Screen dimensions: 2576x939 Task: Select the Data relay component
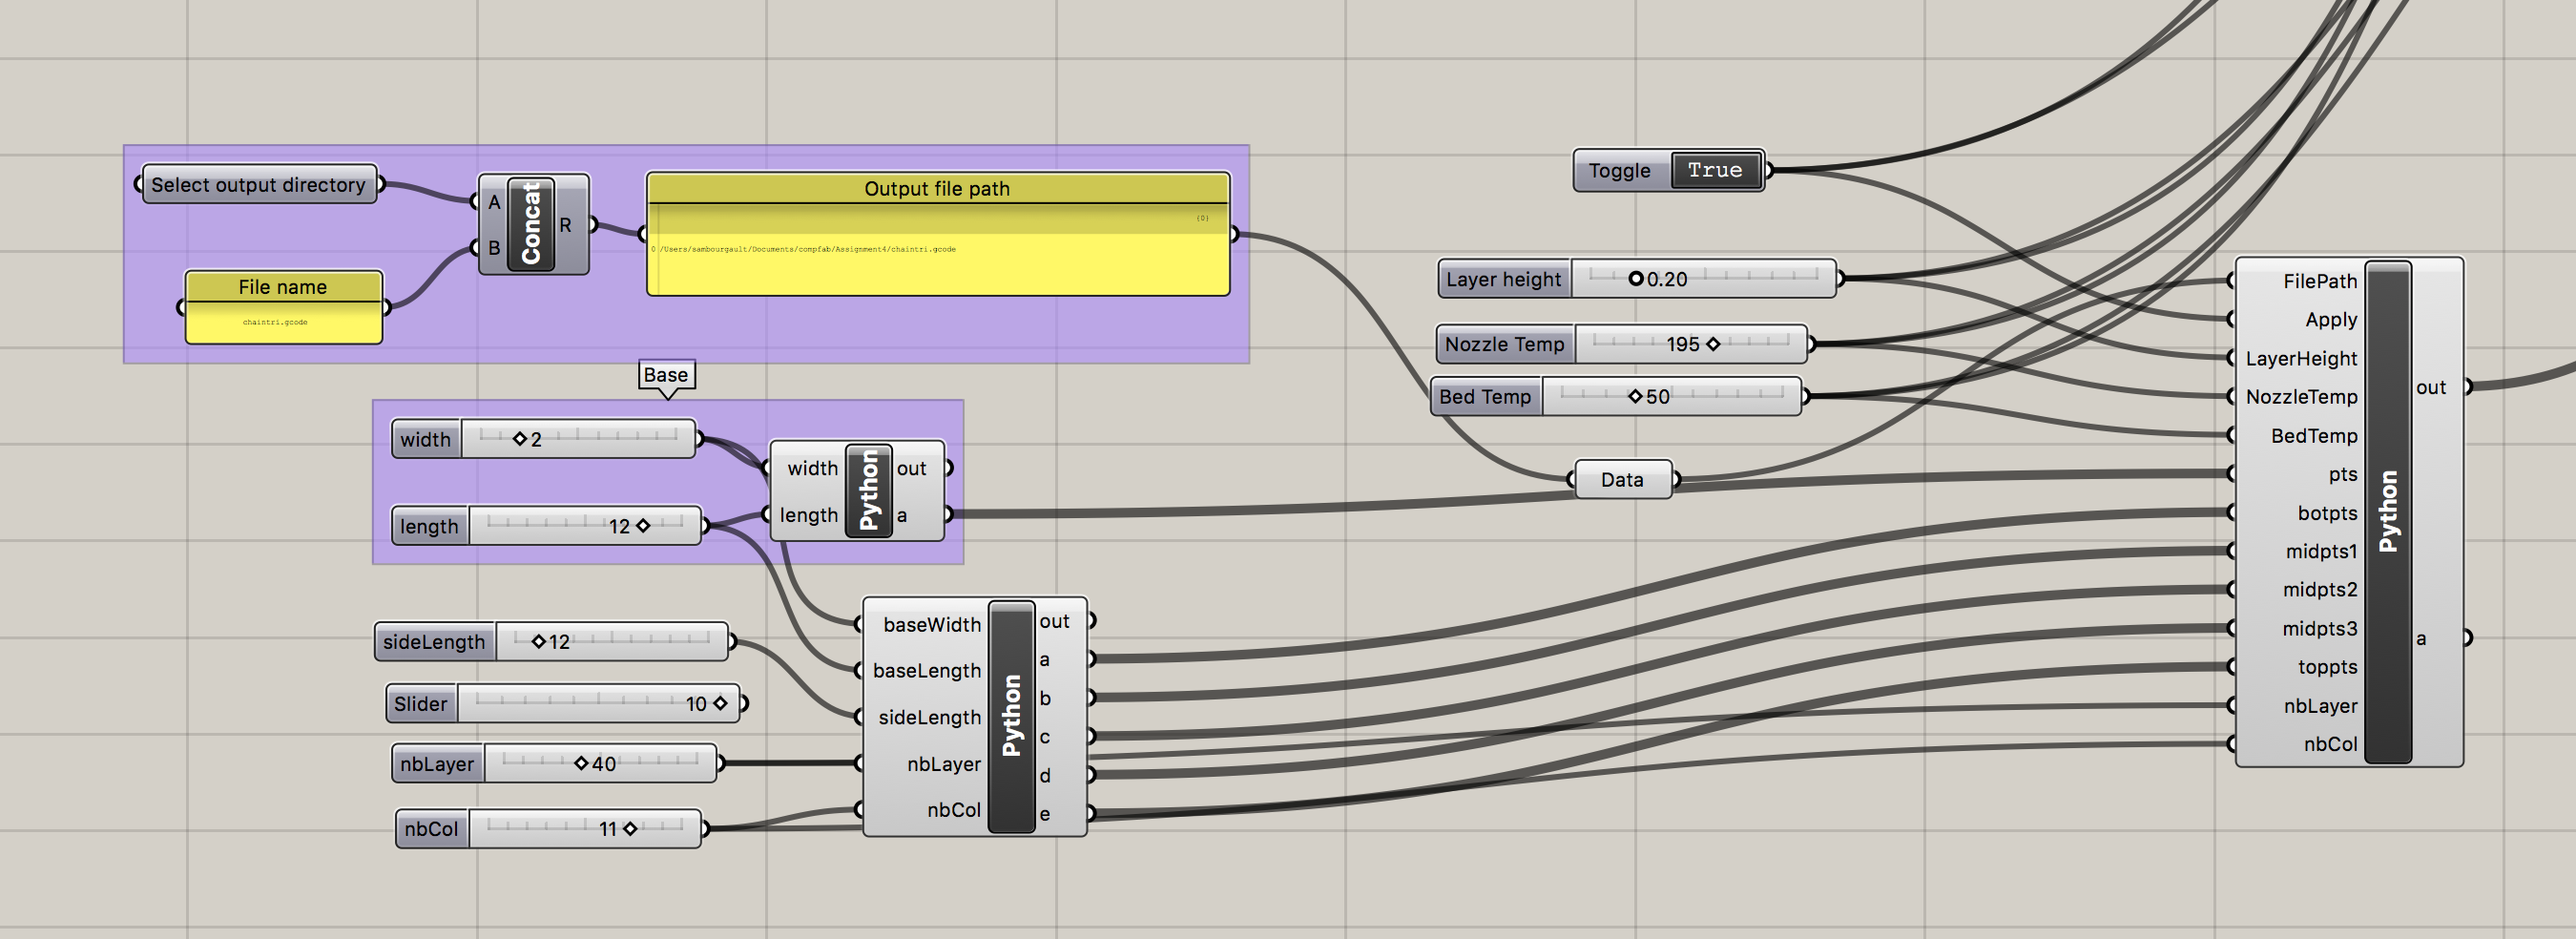[1622, 479]
